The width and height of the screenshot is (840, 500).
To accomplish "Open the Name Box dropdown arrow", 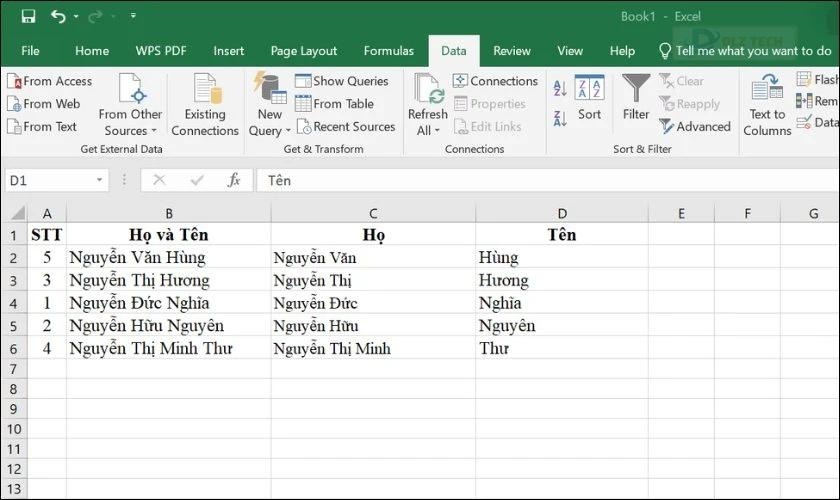I will pyautogui.click(x=100, y=180).
